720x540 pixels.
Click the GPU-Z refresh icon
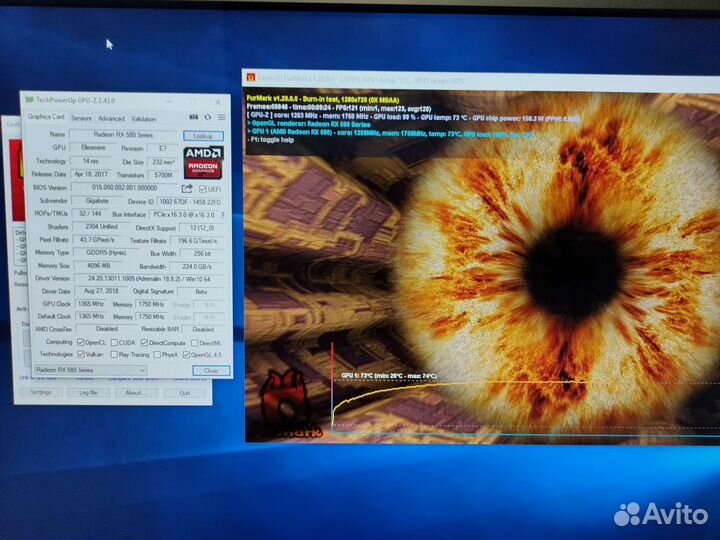click(x=208, y=117)
